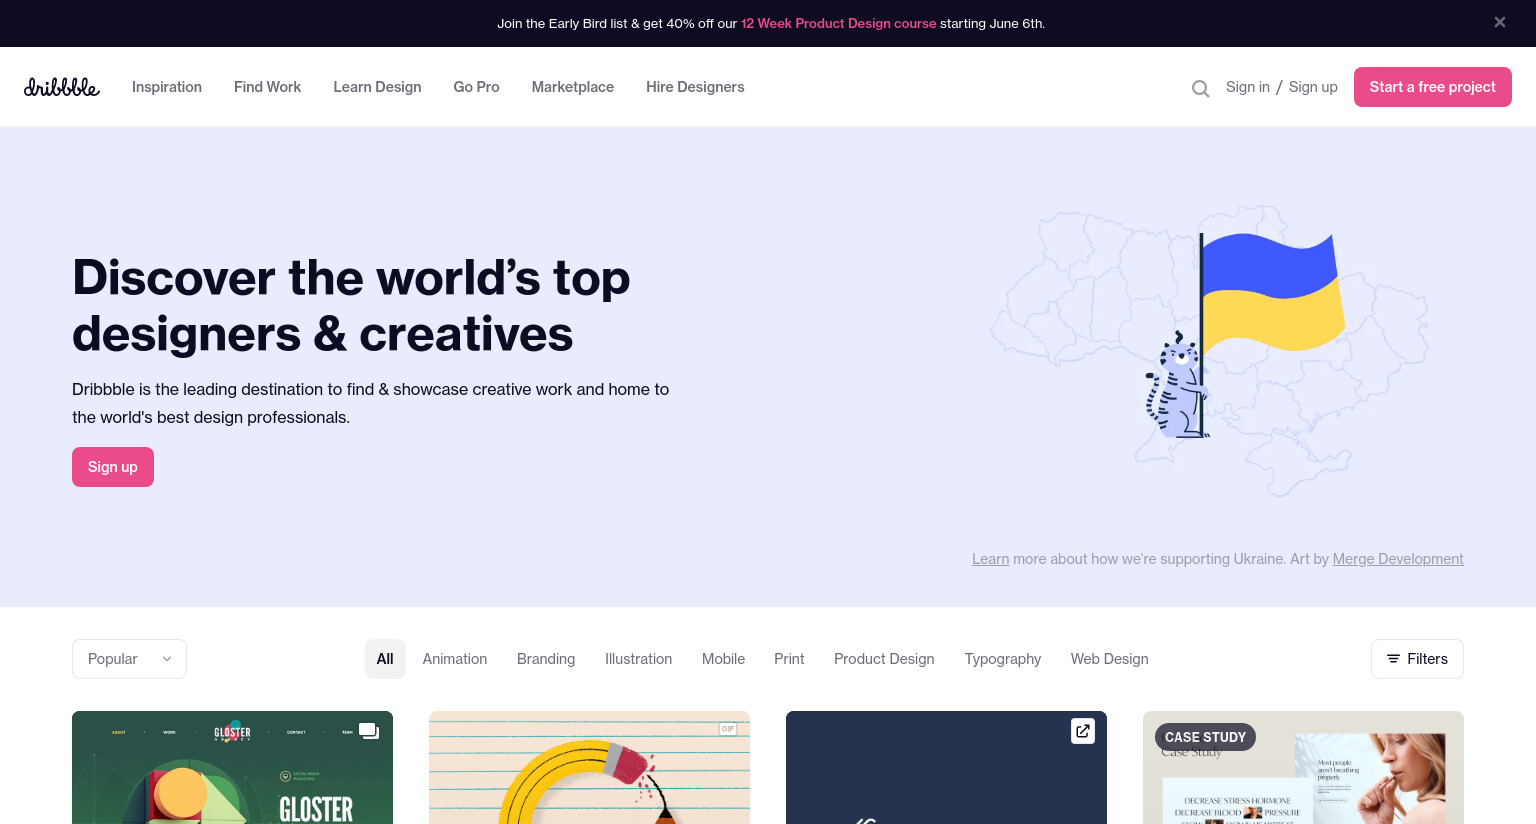The height and width of the screenshot is (824, 1536).
Task: Open the Inspiration menu
Action: (x=167, y=87)
